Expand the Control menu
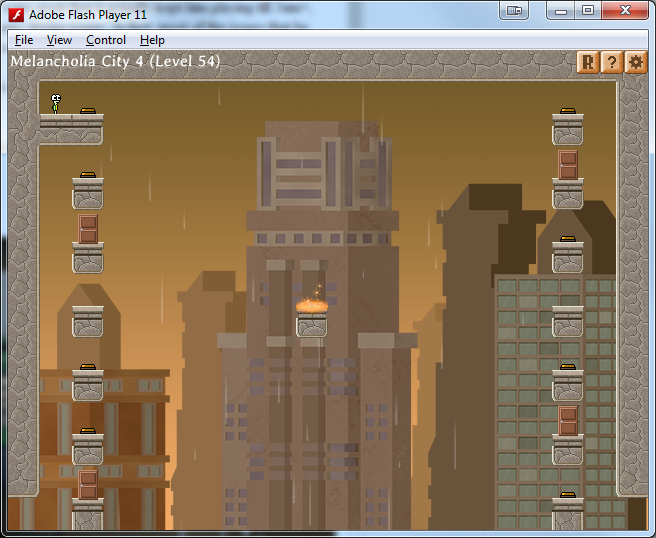The height and width of the screenshot is (538, 656). pos(106,40)
